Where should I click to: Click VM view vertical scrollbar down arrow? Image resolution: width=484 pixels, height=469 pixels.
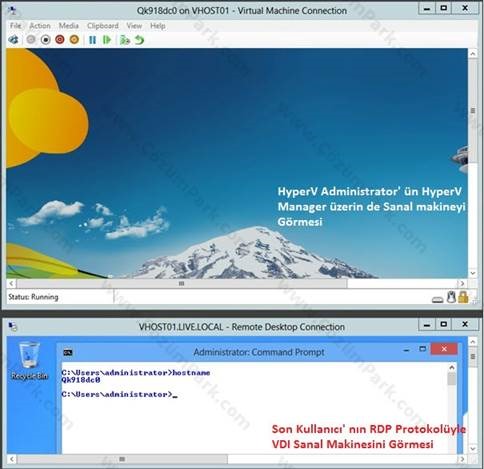473,273
